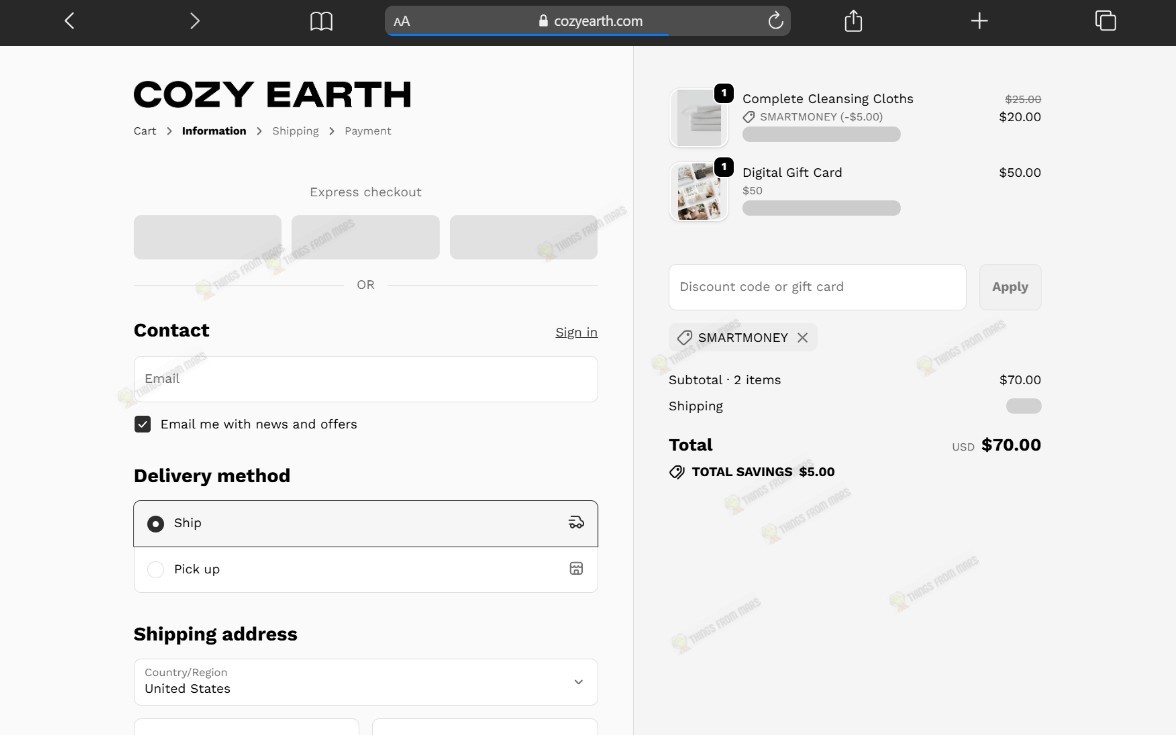1176x735 pixels.
Task: Click the $20.00 discounted price
Action: pos(1020,117)
